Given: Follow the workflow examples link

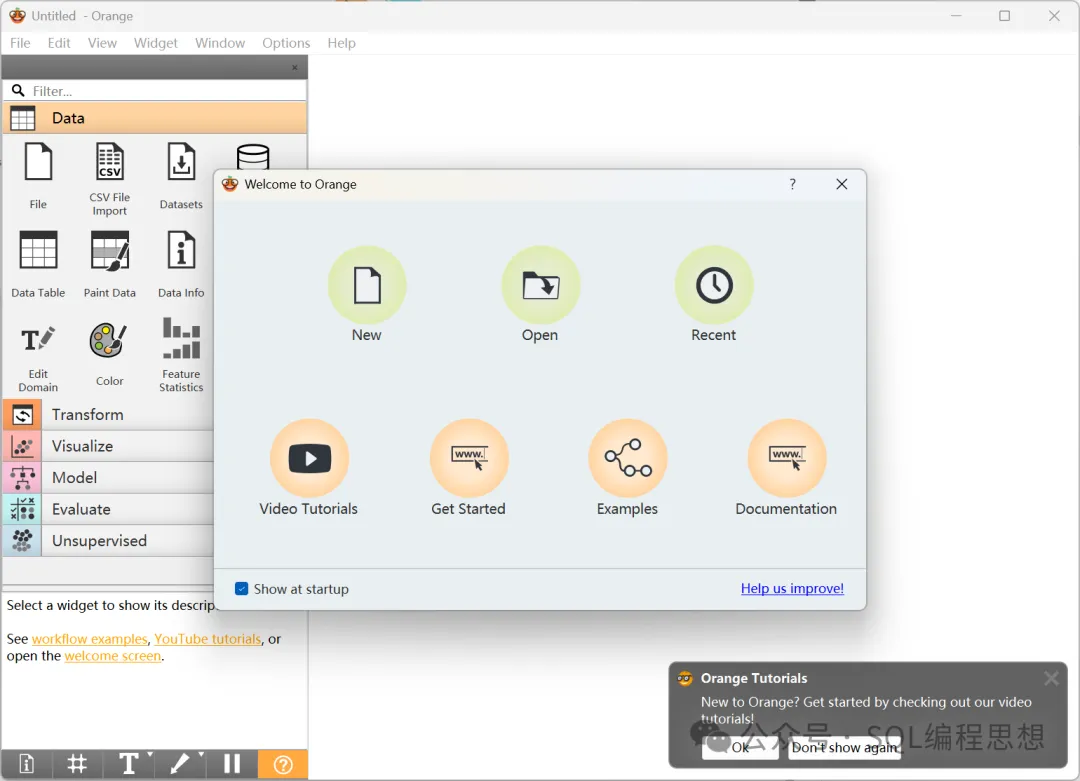Looking at the screenshot, I should [x=90, y=638].
